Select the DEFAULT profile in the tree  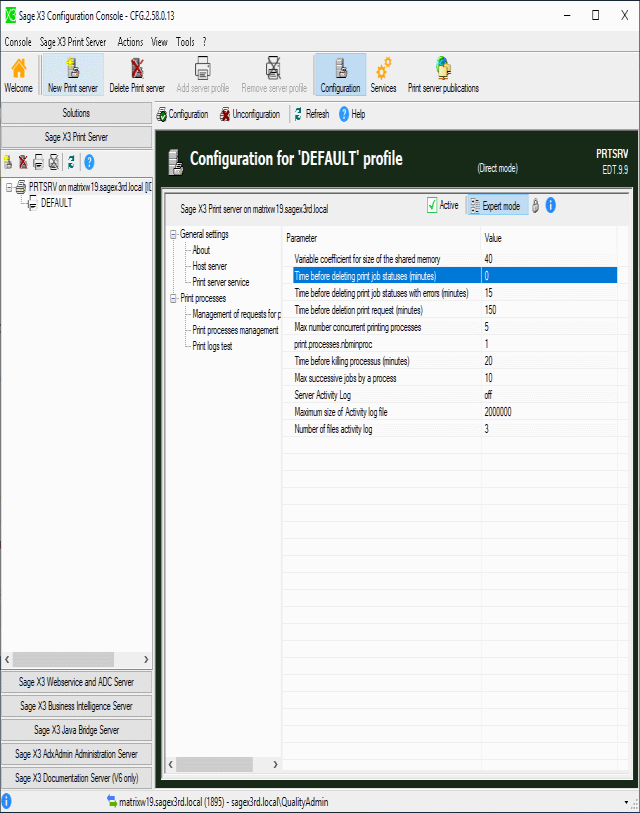57,203
